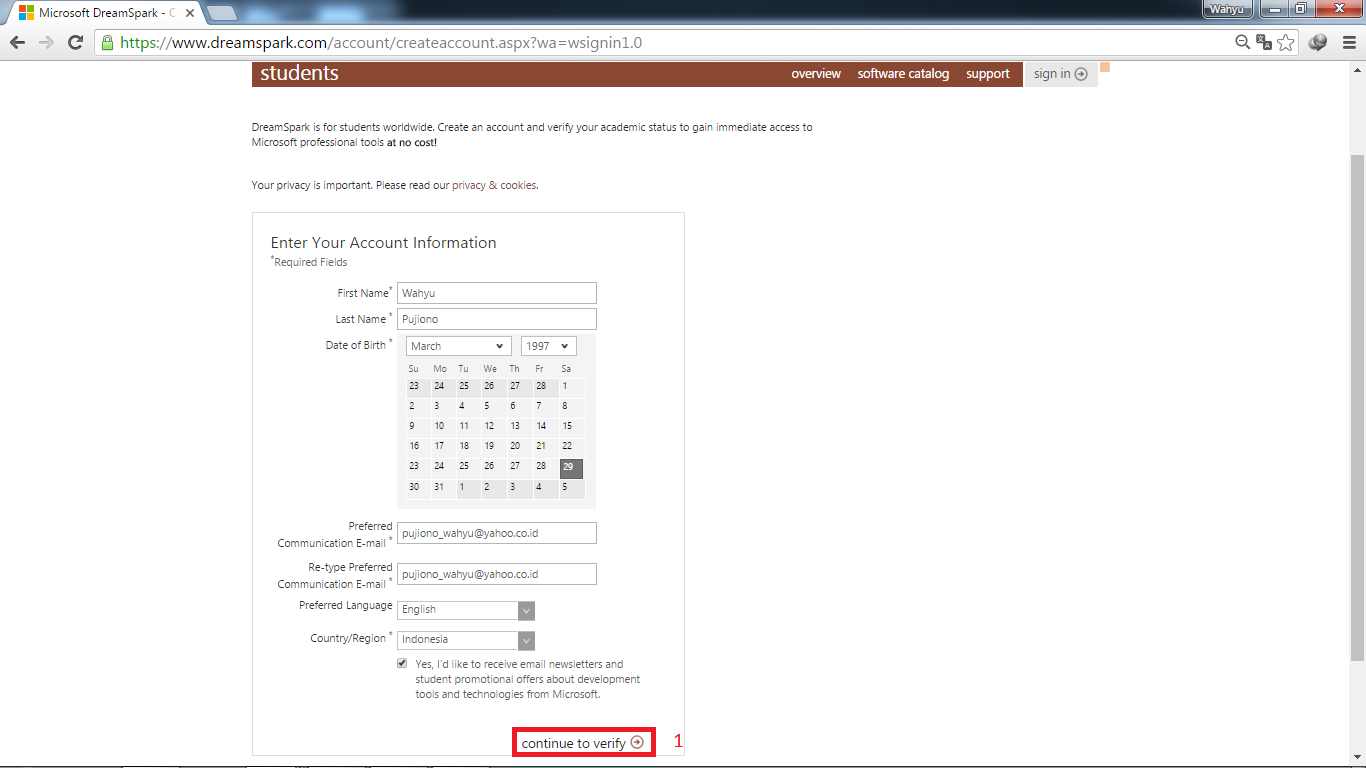Bookmark this page with the star
This screenshot has height=768, width=1366.
[x=1286, y=42]
